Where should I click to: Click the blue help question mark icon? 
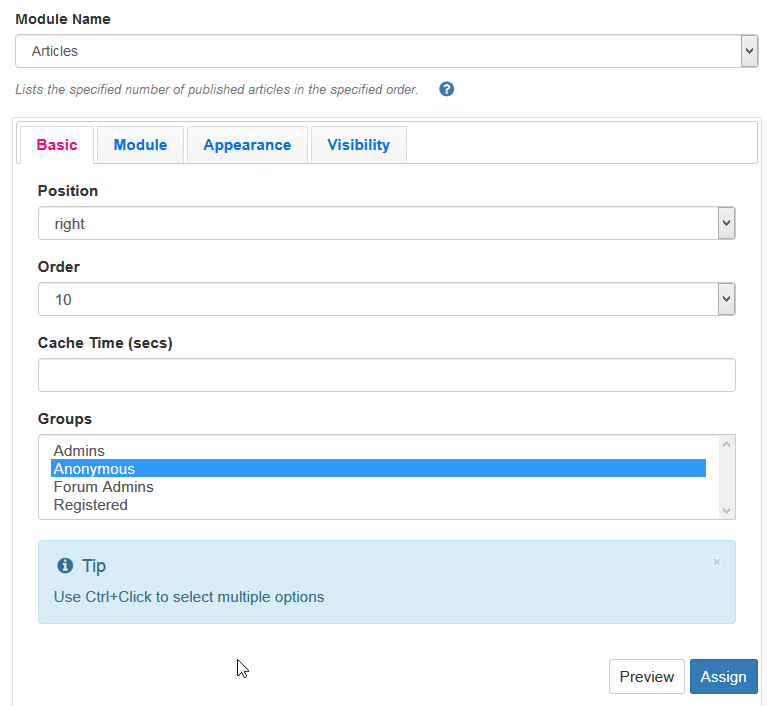(x=447, y=89)
